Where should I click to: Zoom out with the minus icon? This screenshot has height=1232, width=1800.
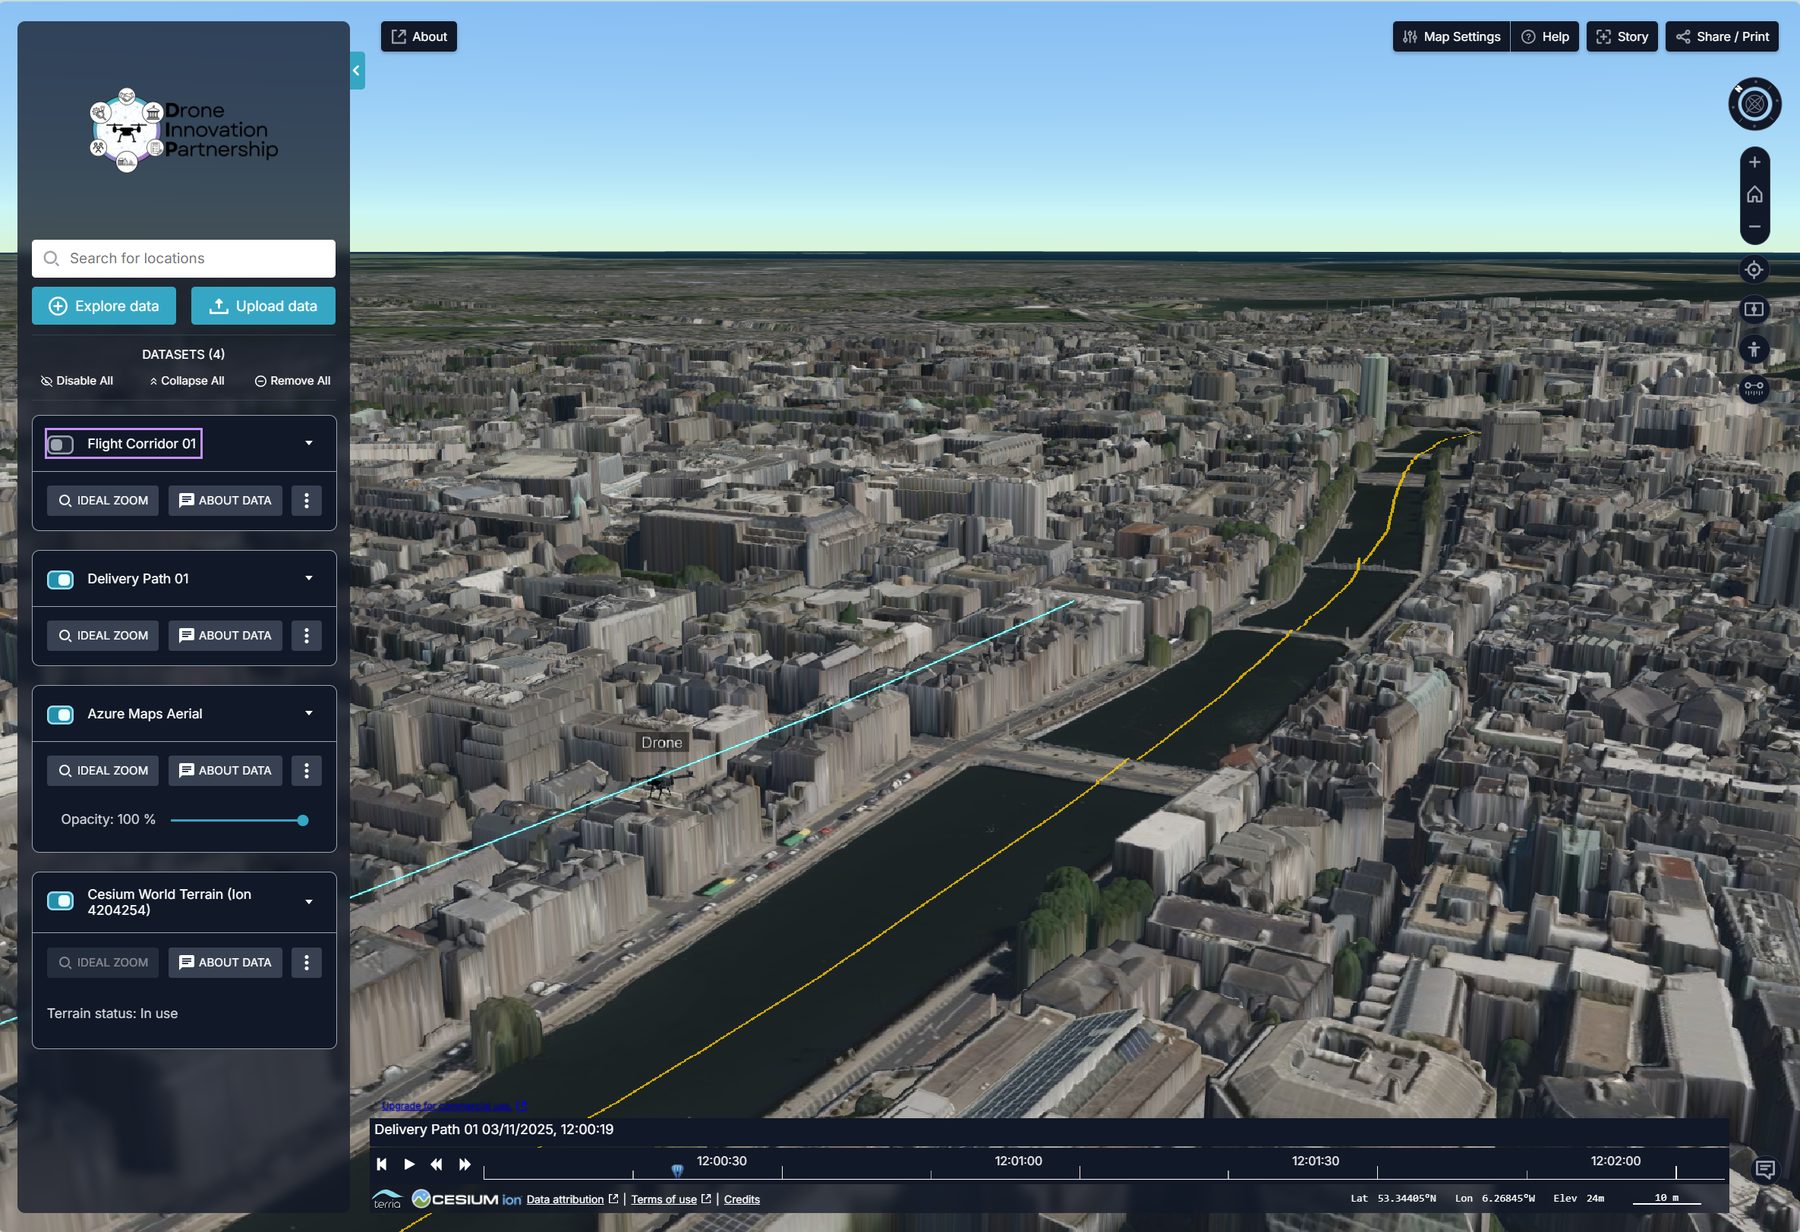pyautogui.click(x=1754, y=227)
